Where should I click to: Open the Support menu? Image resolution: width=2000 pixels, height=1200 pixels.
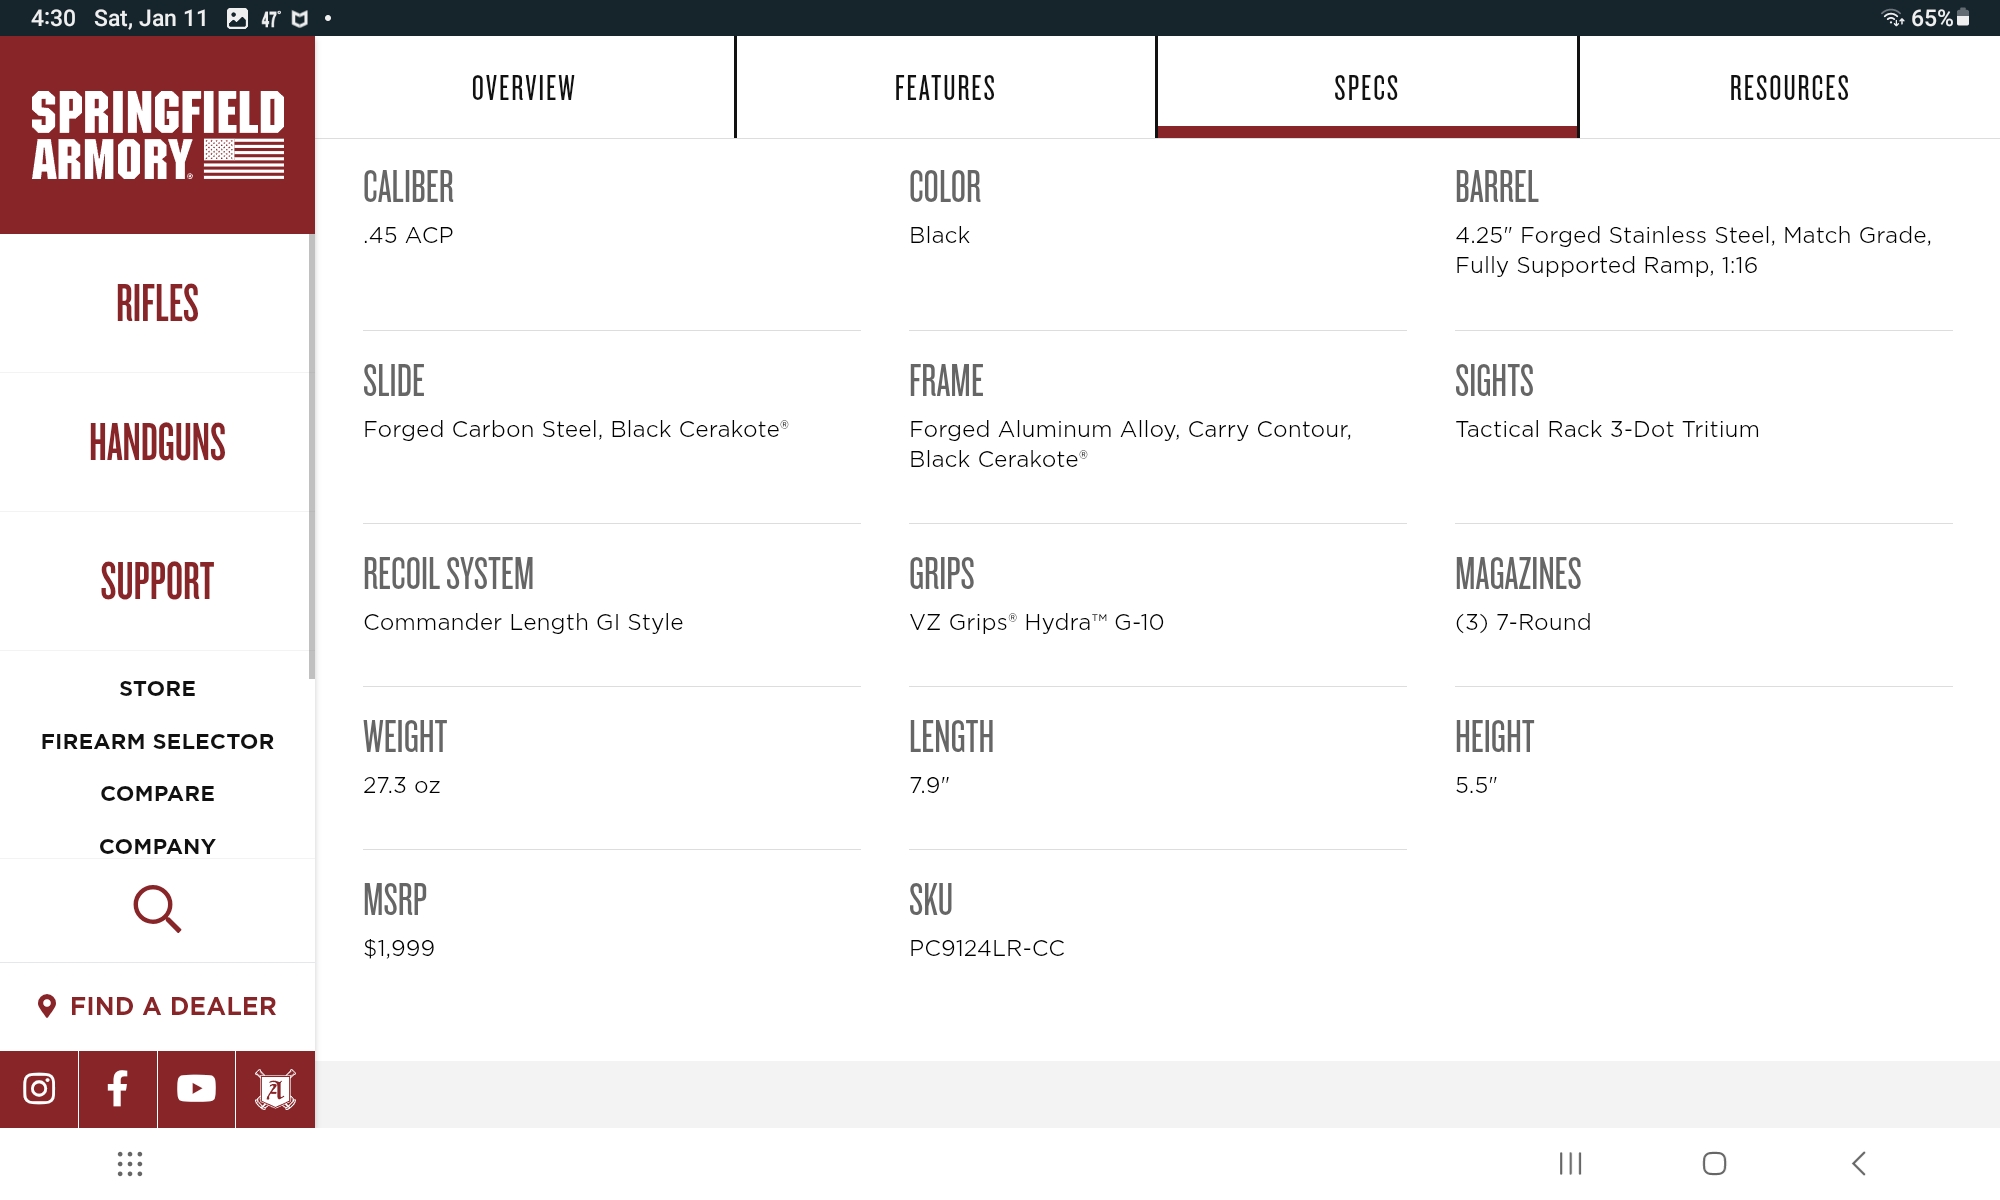[157, 581]
